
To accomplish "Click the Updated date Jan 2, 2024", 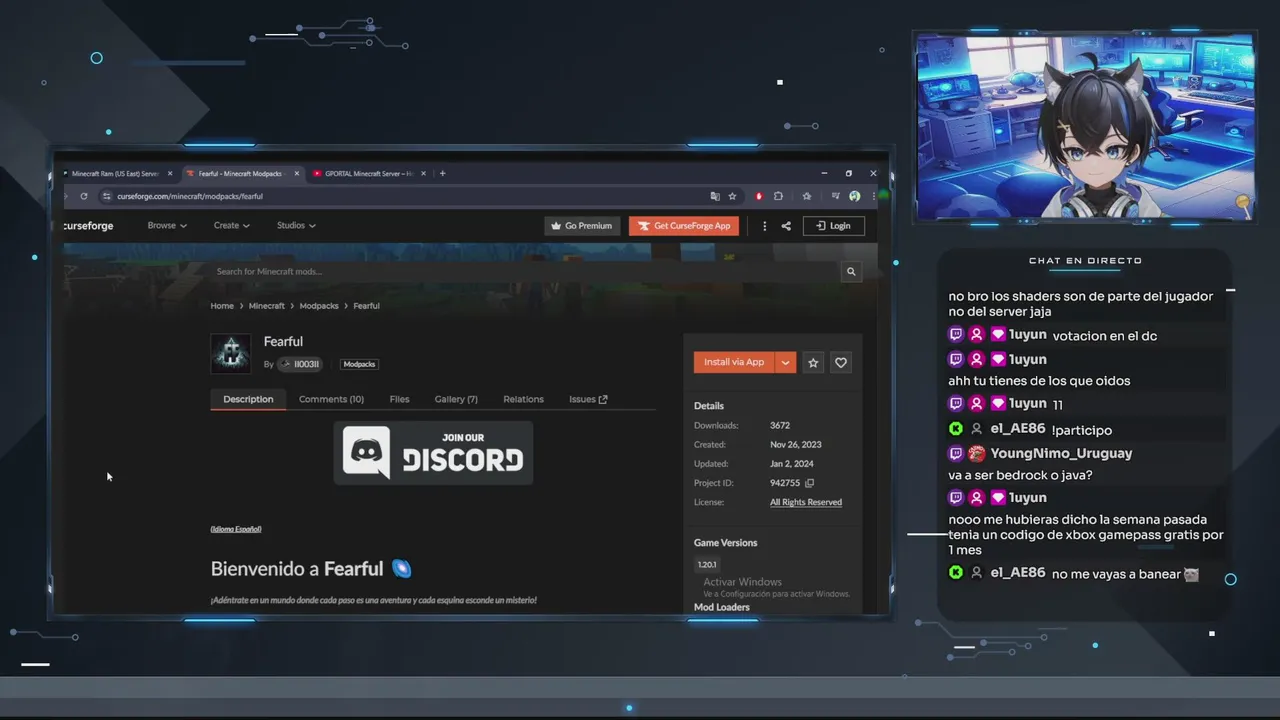I will pos(792,464).
